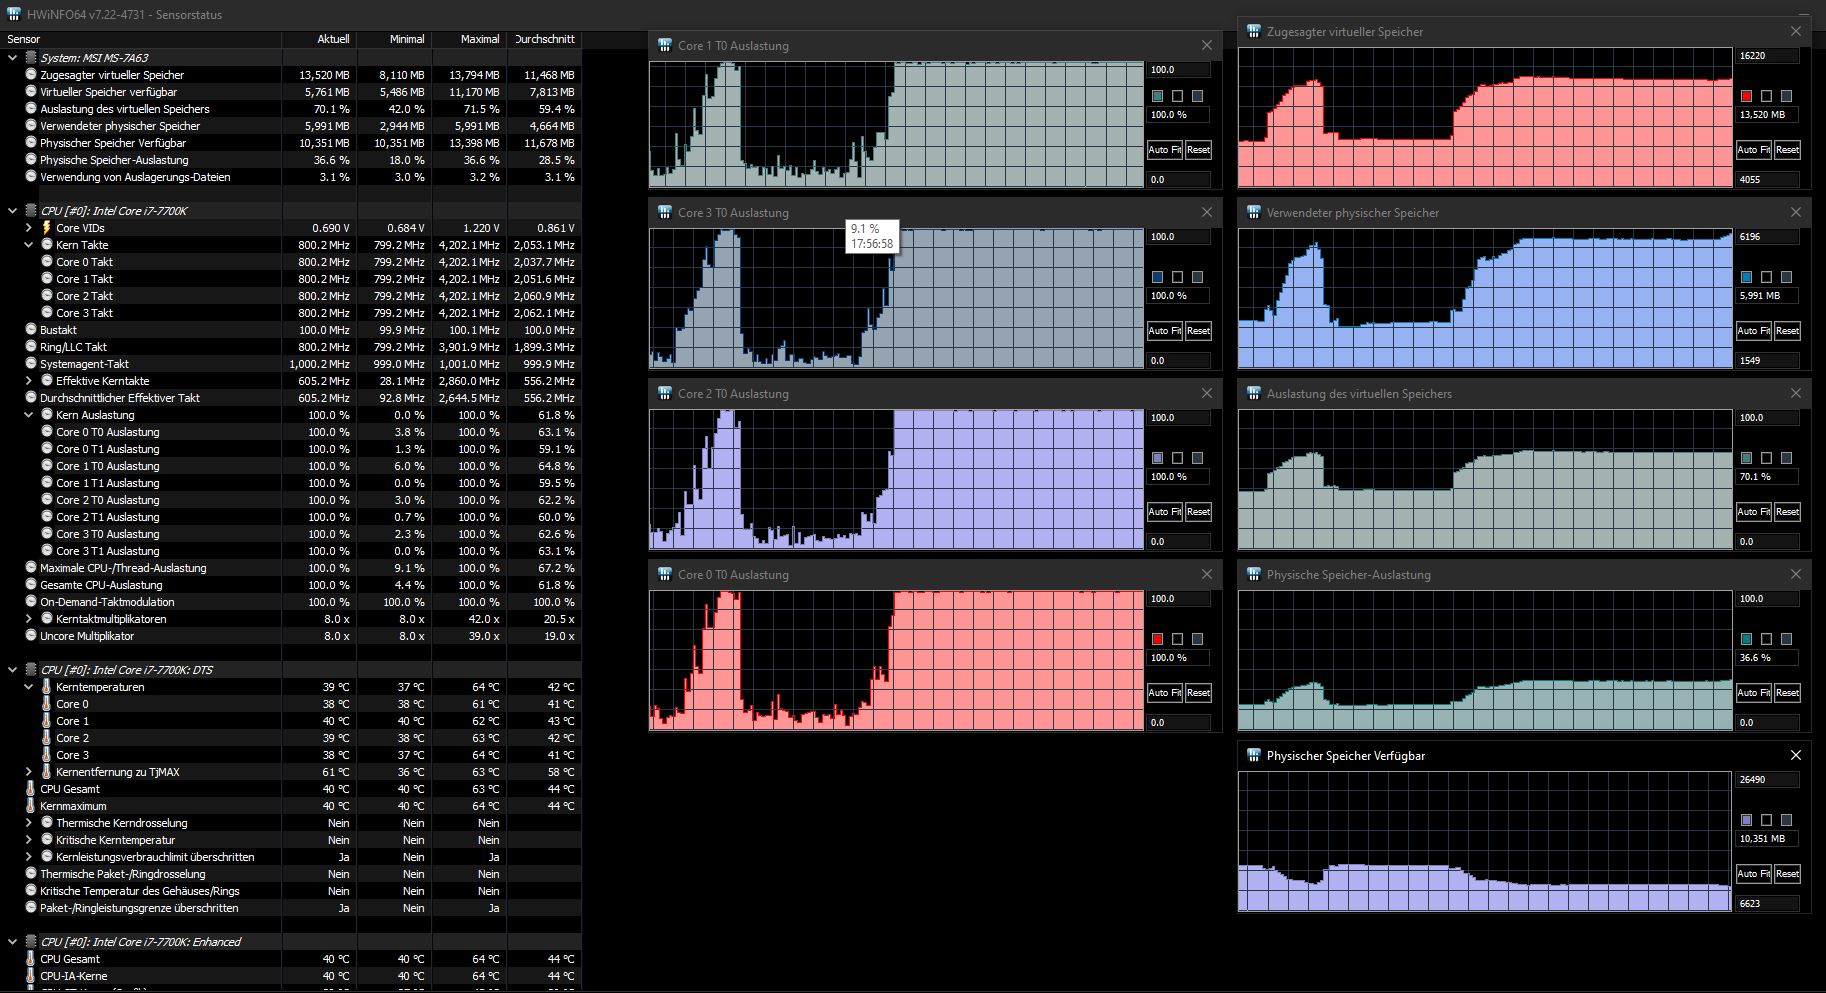Click the sensor icon beside Thermische Paket-/Ringdrosselung
This screenshot has width=1826, height=993.
point(30,874)
